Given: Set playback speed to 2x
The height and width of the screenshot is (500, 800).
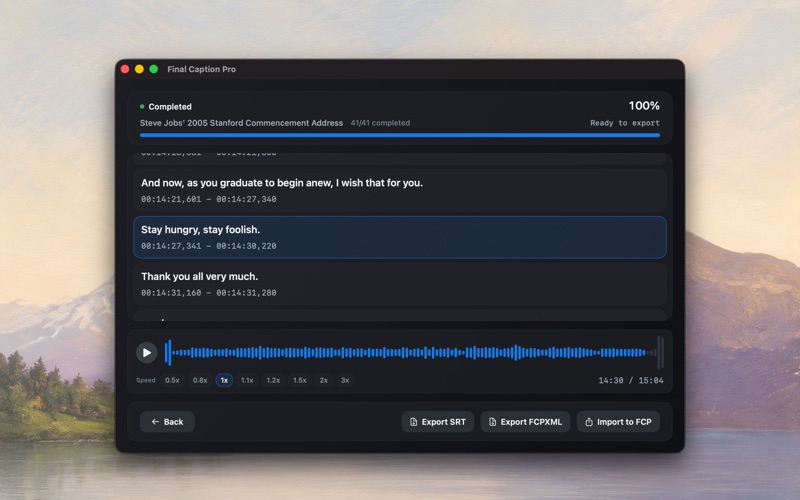Looking at the screenshot, I should tap(323, 380).
